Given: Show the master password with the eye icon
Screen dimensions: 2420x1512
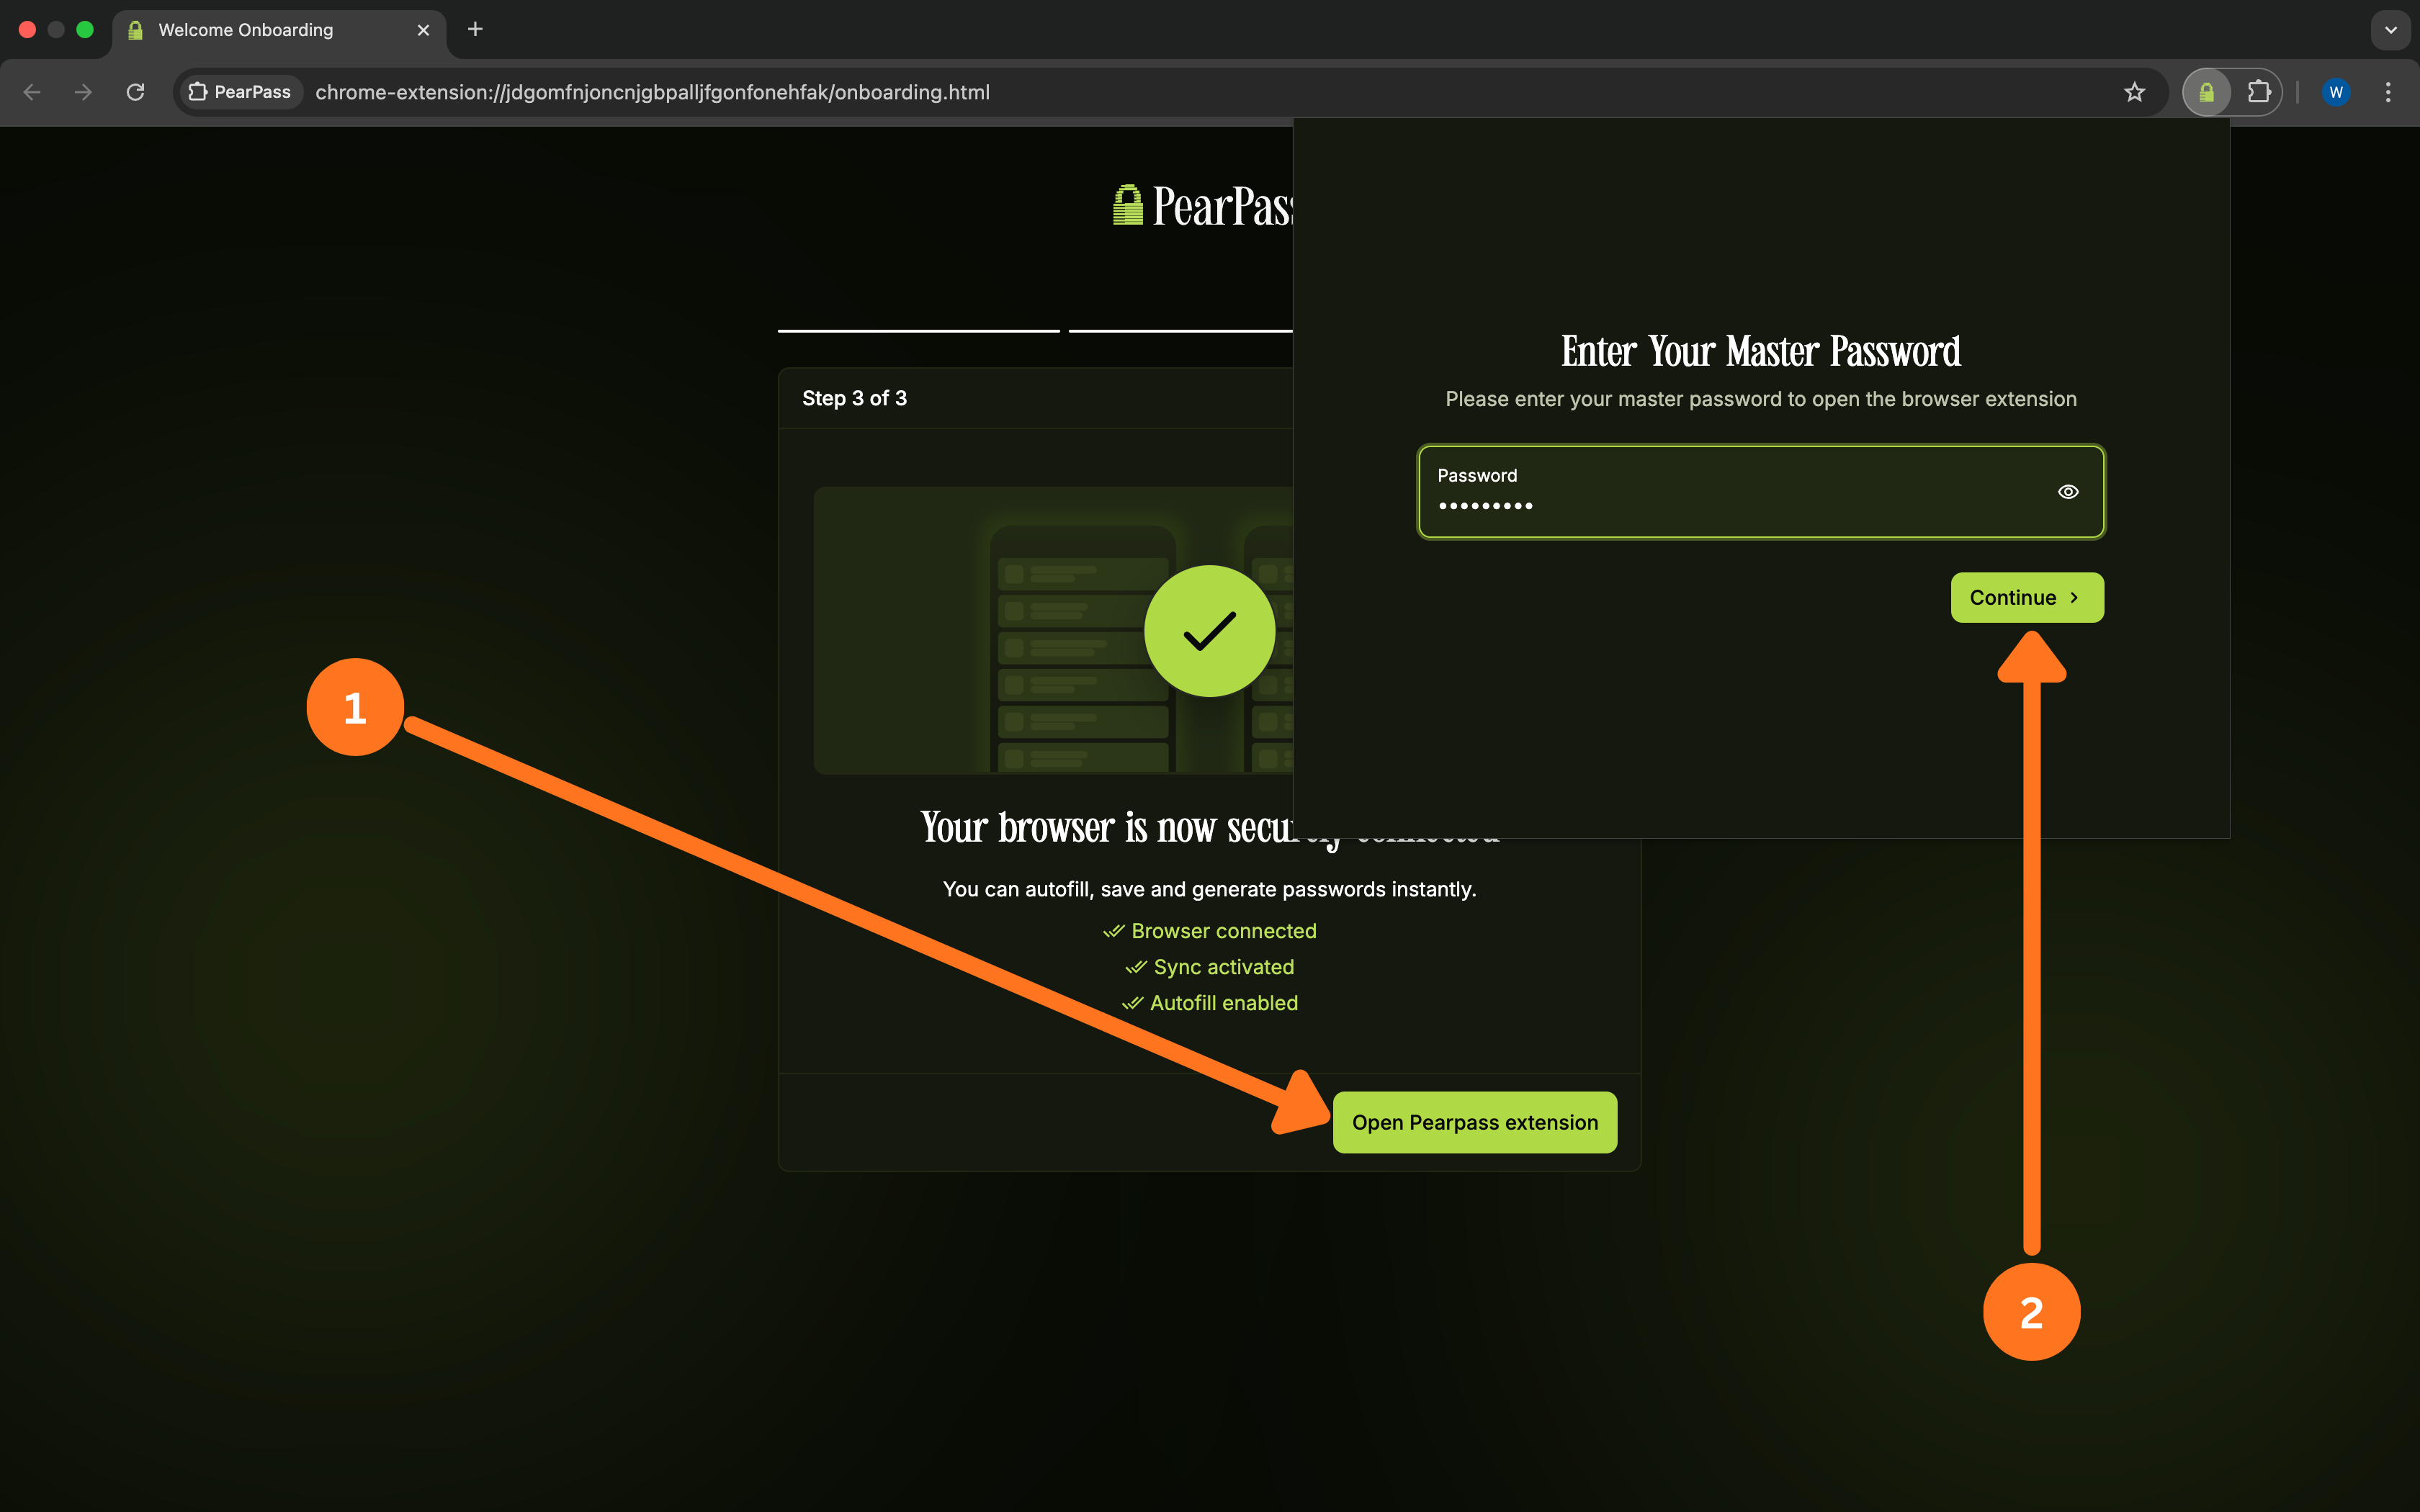Looking at the screenshot, I should pos(2068,491).
